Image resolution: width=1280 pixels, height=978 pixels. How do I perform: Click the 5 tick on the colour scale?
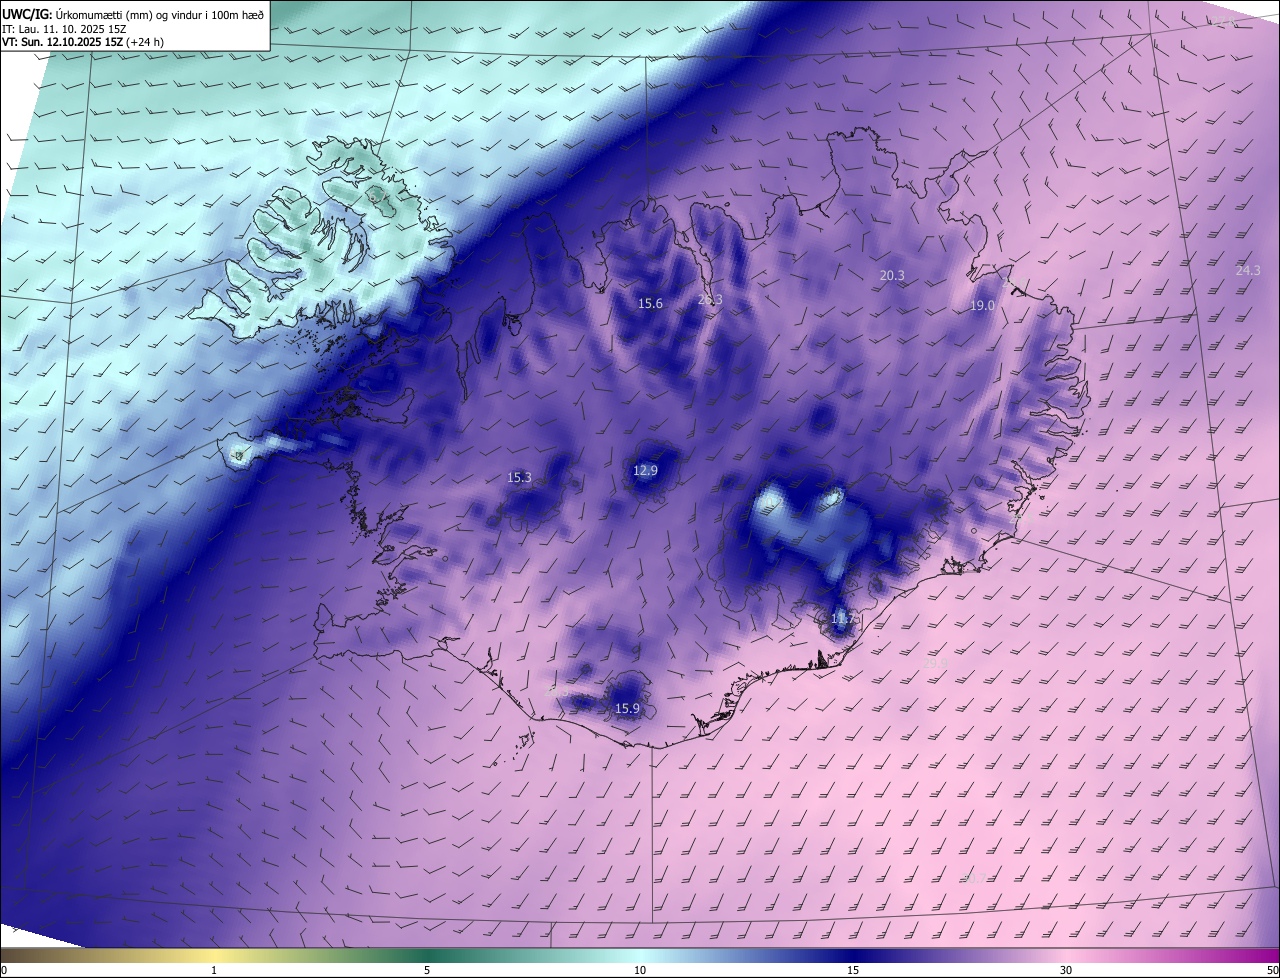click(x=427, y=970)
